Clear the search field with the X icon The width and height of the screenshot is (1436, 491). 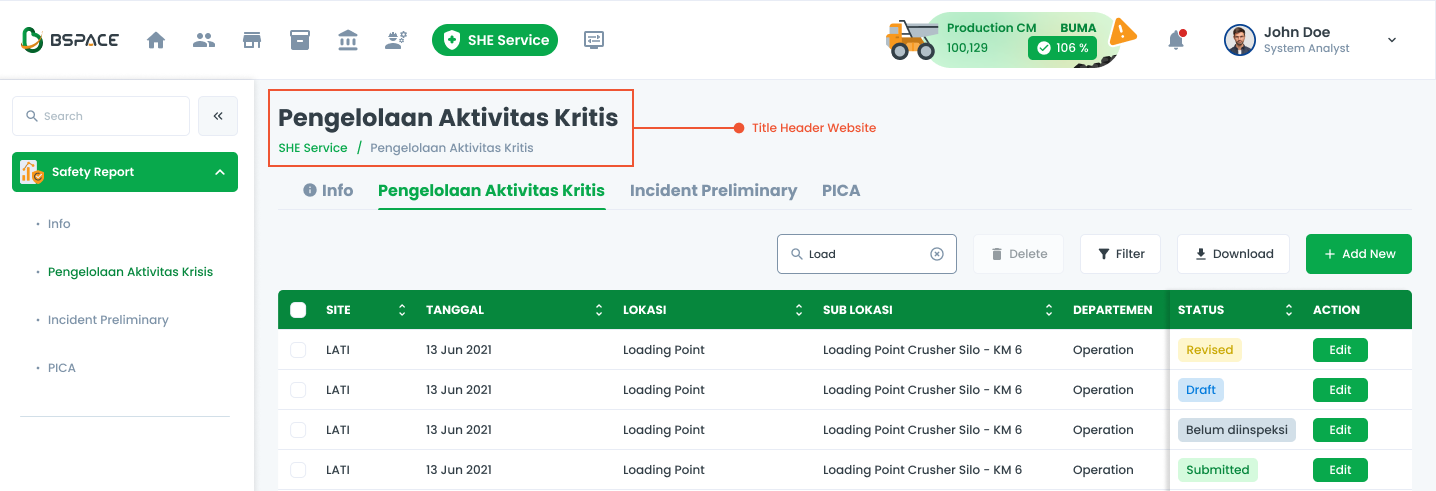937,254
